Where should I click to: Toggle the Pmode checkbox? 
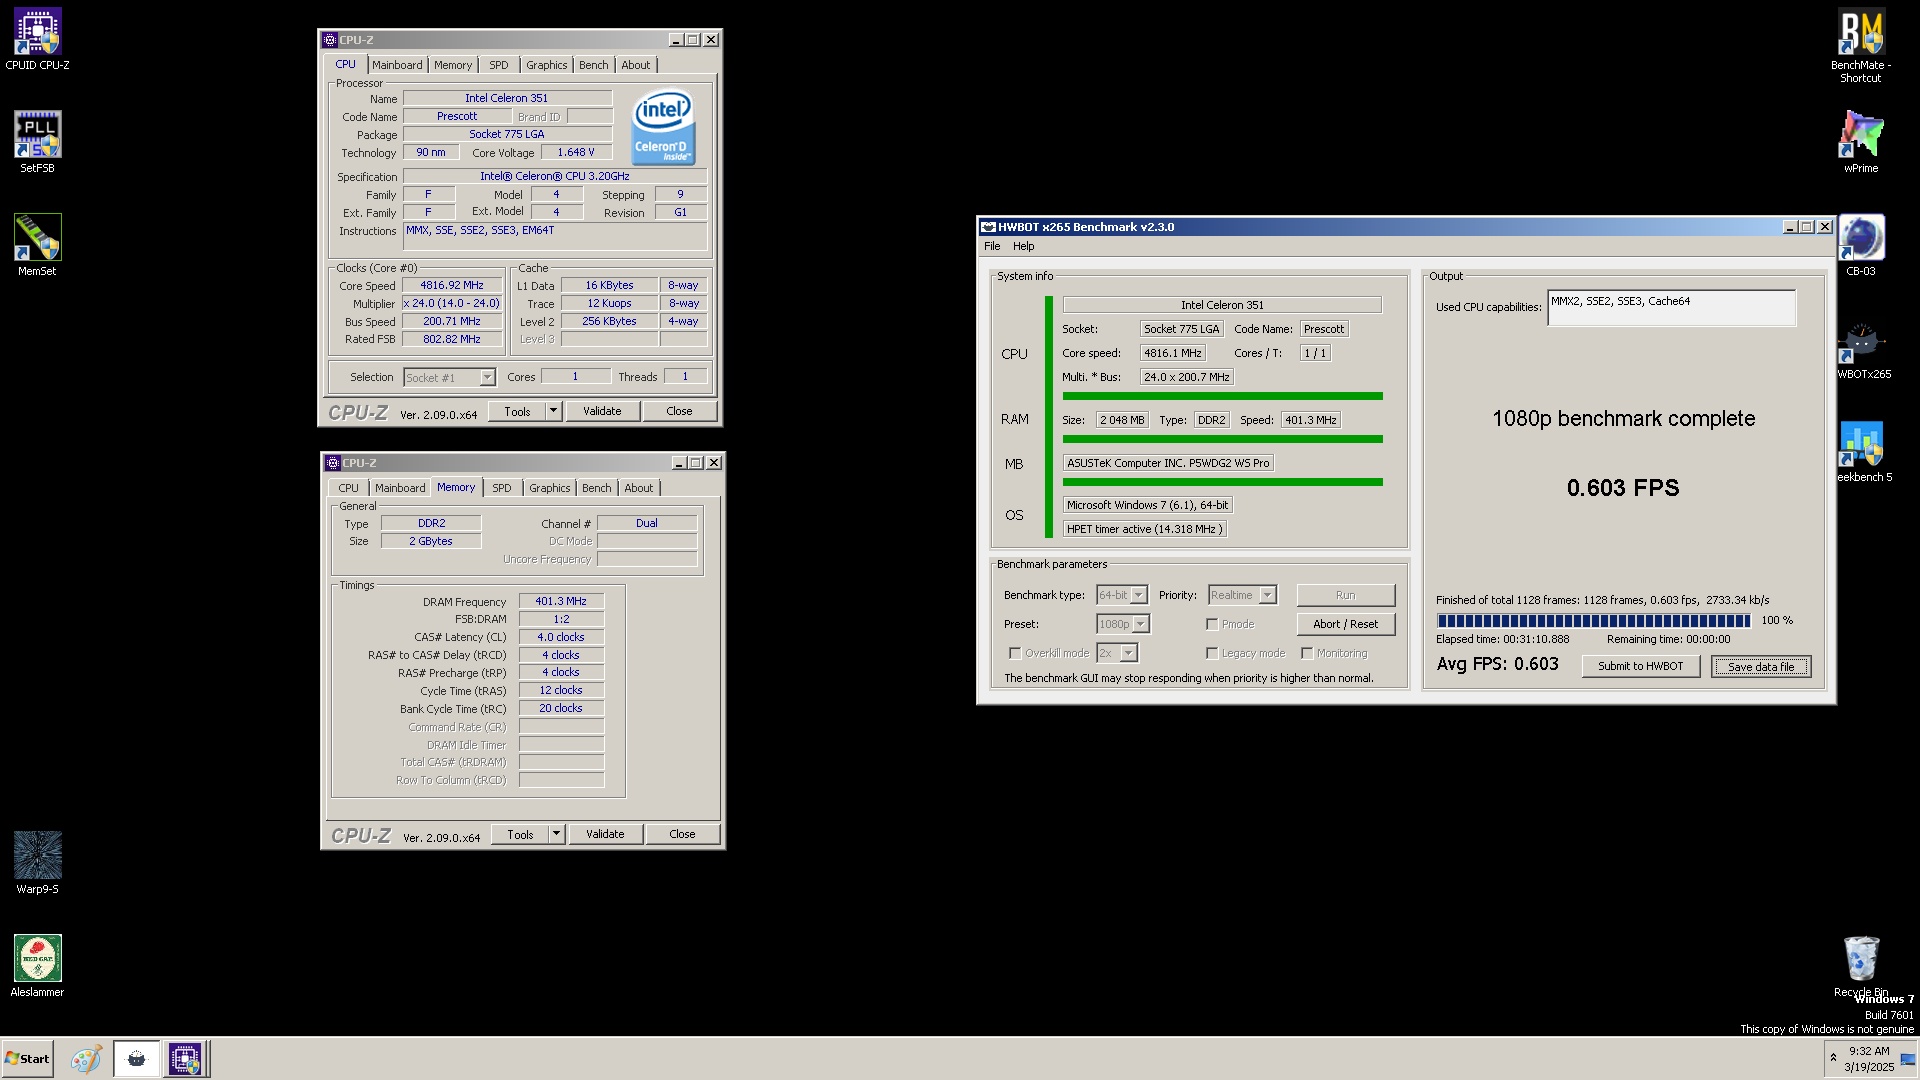pyautogui.click(x=1212, y=624)
